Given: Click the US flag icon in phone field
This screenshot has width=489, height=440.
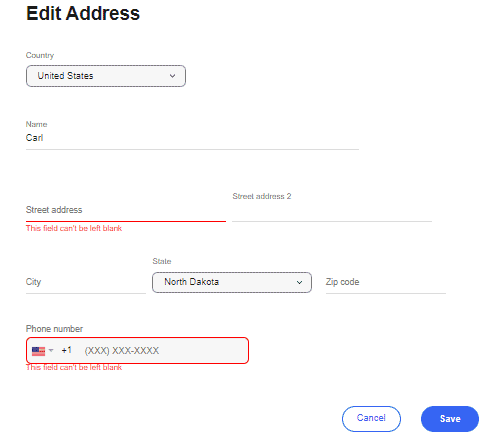Looking at the screenshot, I should 38,351.
